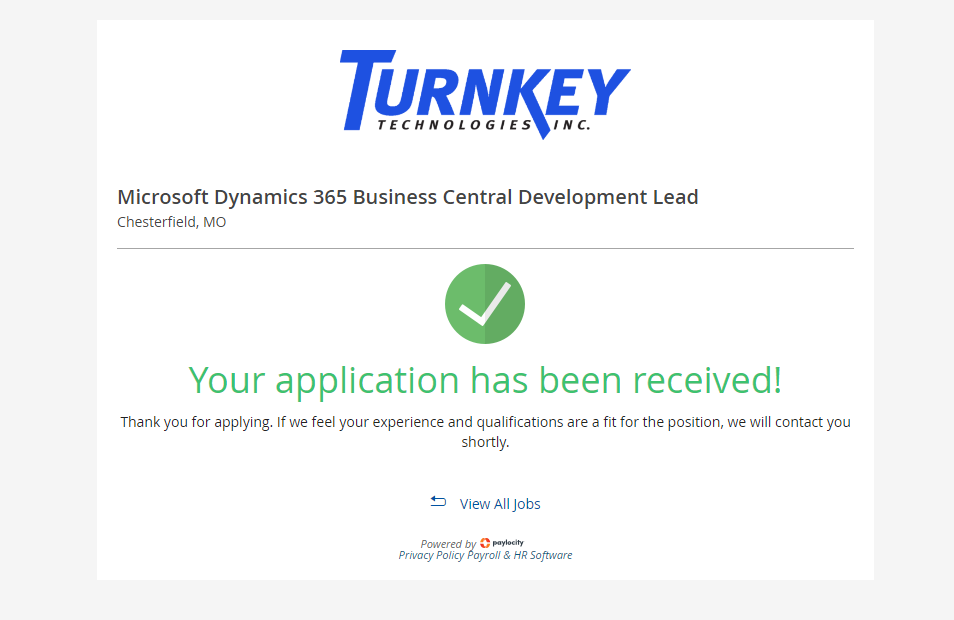Click the orange Paylocity logo symbol
This screenshot has height=620, width=954.
[485, 543]
